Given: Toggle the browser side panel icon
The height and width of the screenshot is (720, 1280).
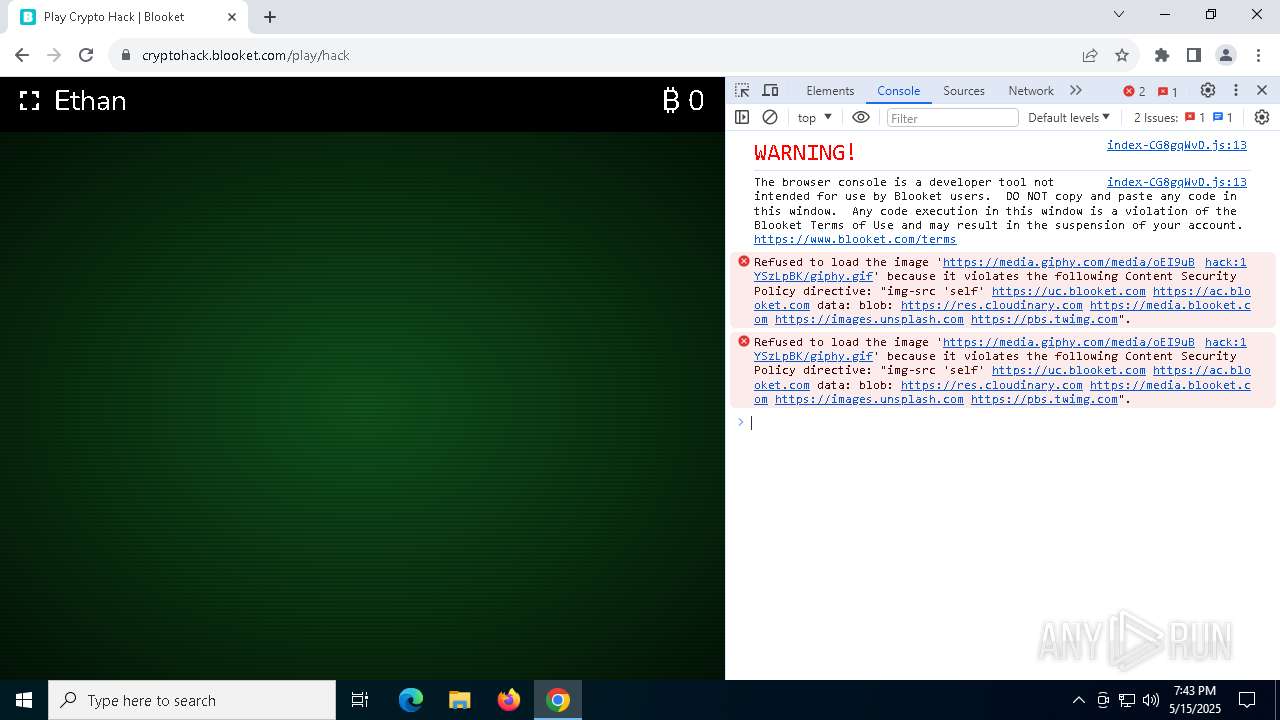Looking at the screenshot, I should [x=1194, y=55].
